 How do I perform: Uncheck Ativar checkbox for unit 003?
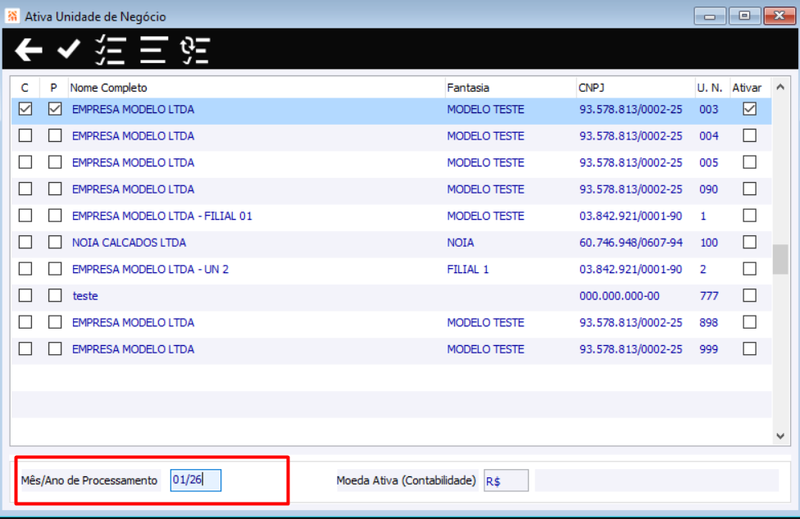point(749,109)
